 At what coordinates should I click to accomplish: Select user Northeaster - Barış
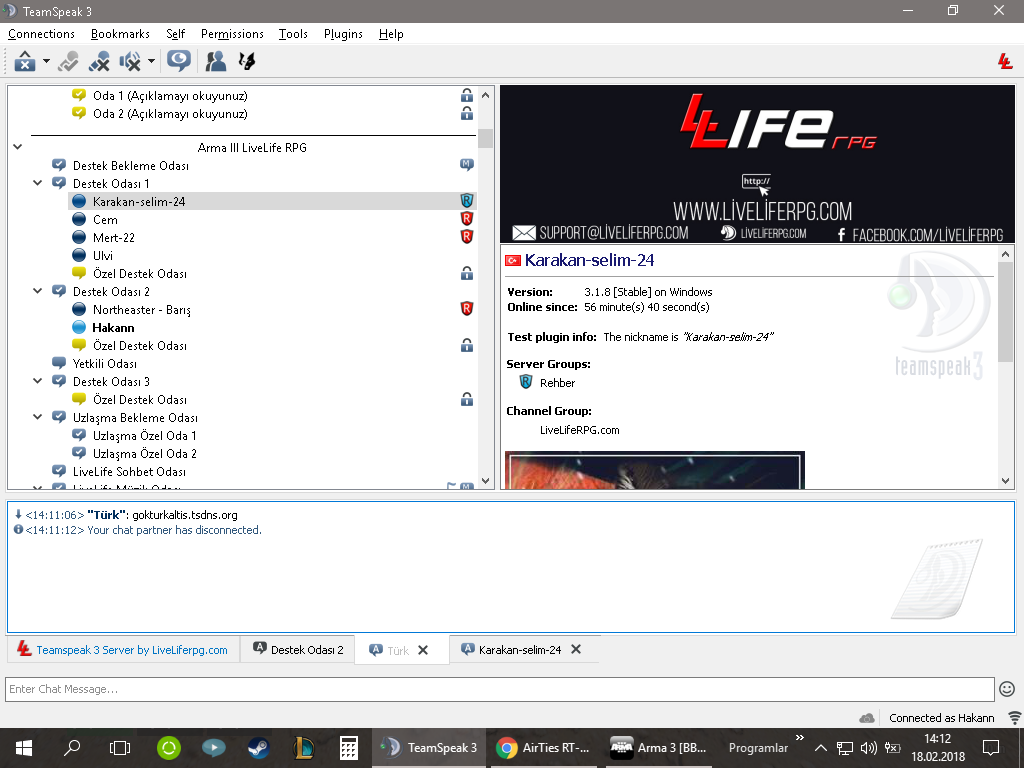point(142,310)
